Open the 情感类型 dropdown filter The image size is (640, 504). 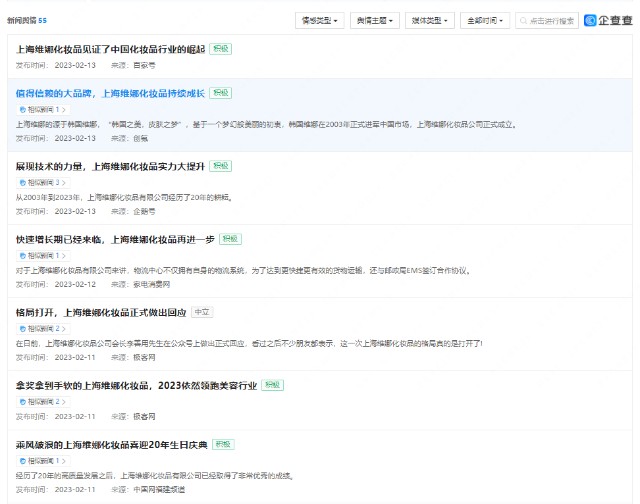319,20
